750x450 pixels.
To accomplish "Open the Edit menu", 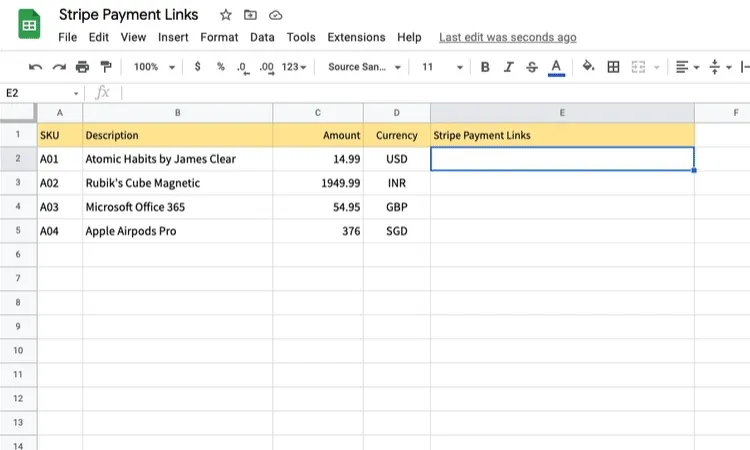I will point(99,37).
